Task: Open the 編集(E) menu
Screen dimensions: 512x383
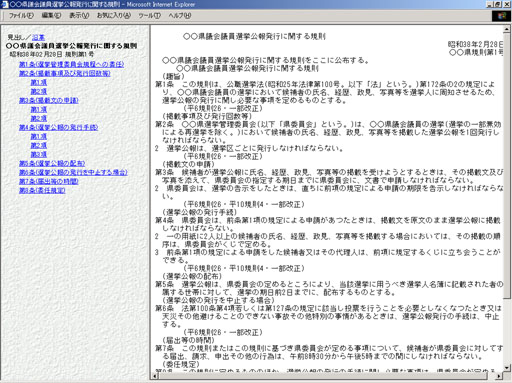Action: (x=51, y=15)
